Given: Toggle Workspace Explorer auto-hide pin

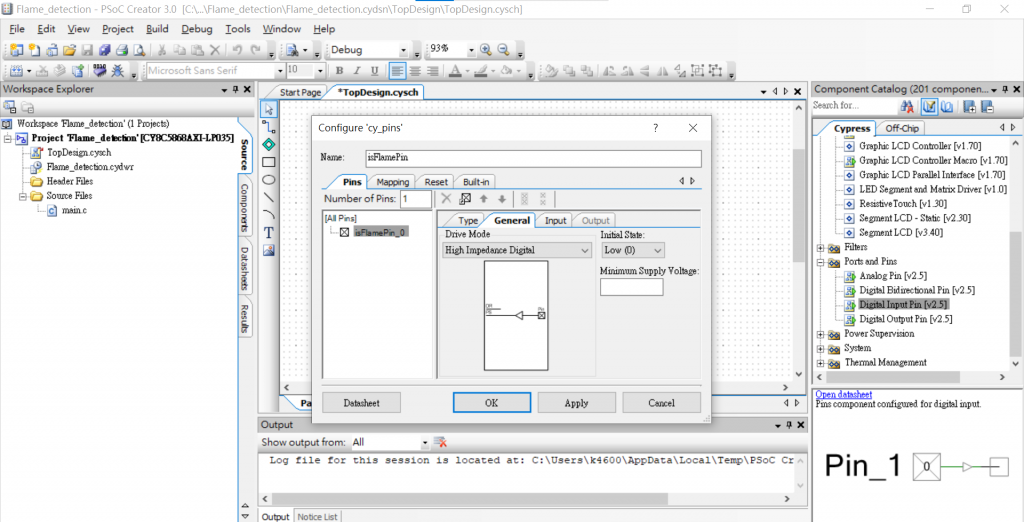Looking at the screenshot, I should click(x=236, y=90).
